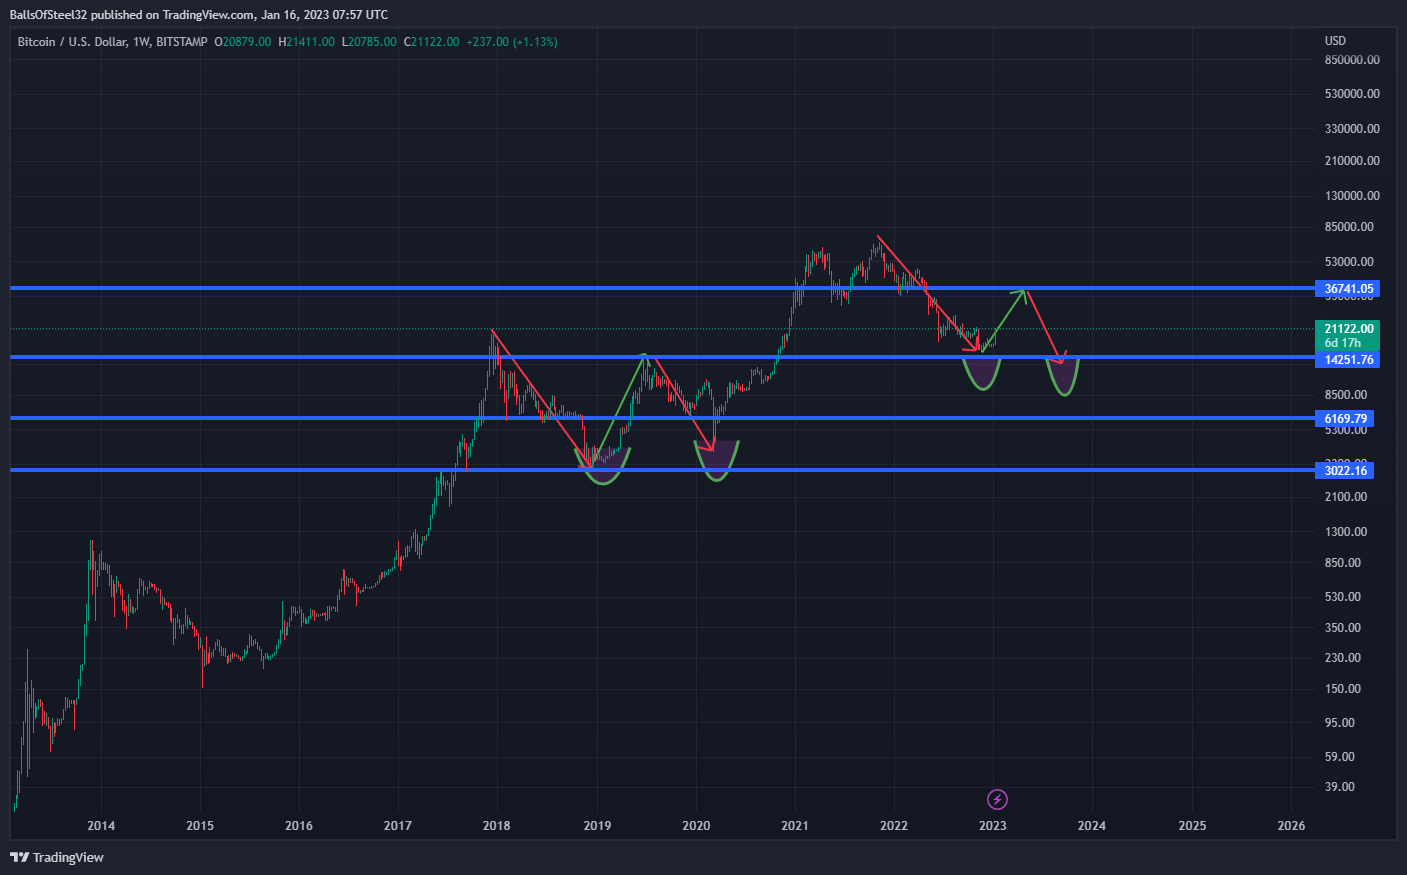This screenshot has height=875, width=1407.
Task: Click the 2017 year label on time axis
Action: click(398, 826)
